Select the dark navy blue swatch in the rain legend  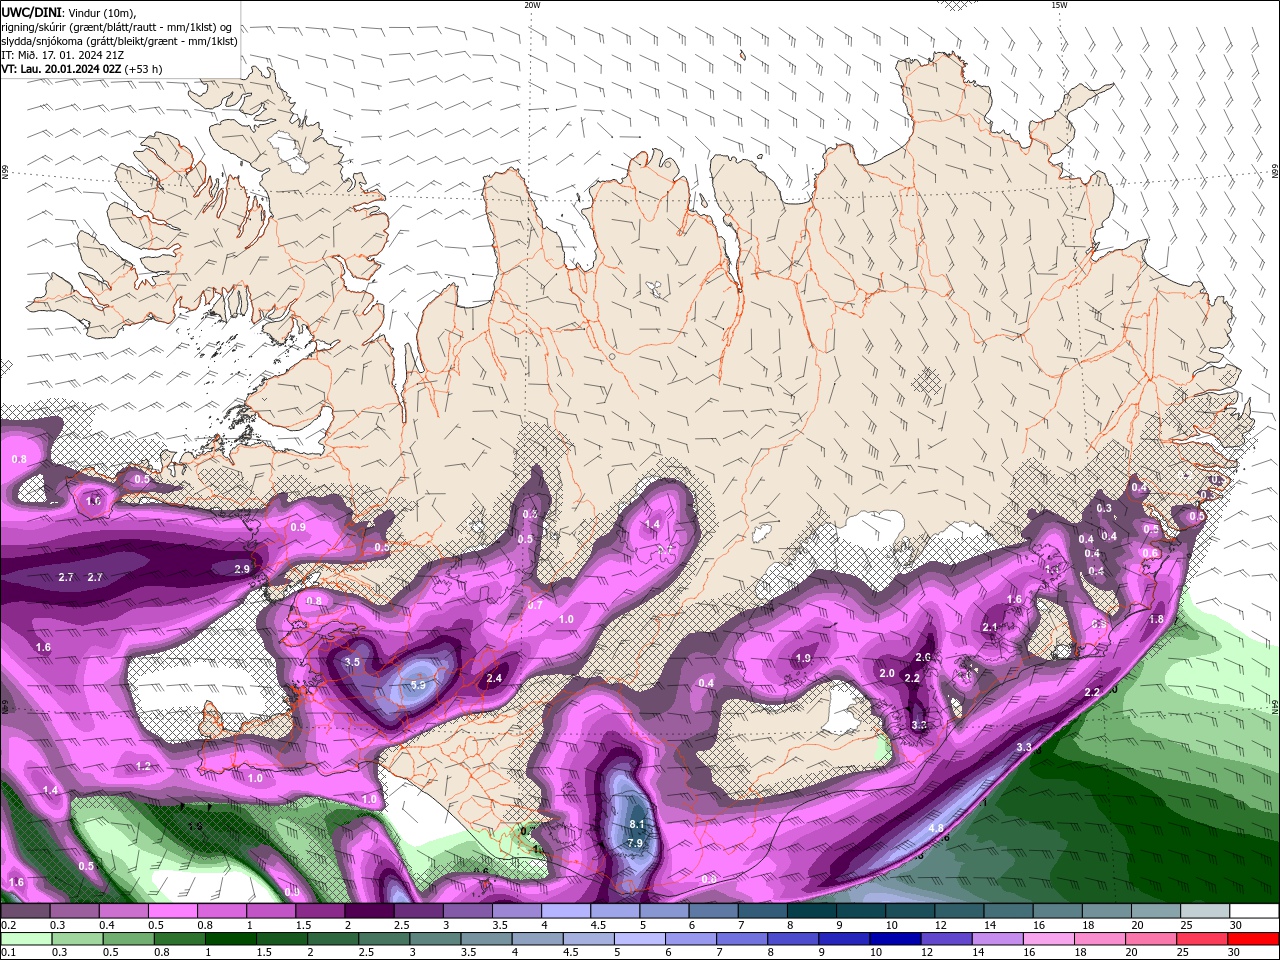894,938
